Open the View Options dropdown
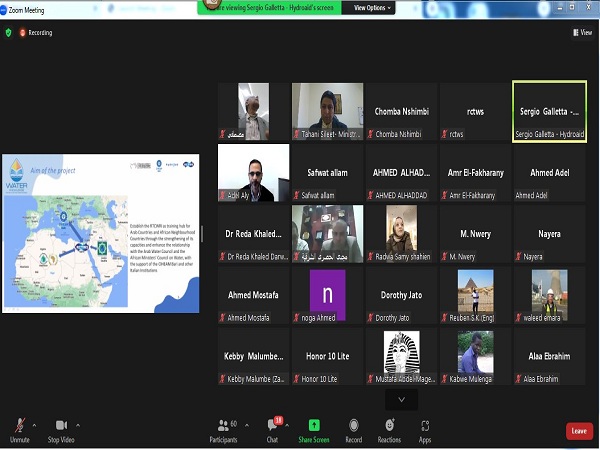This screenshot has height=450, width=600. (x=371, y=7)
